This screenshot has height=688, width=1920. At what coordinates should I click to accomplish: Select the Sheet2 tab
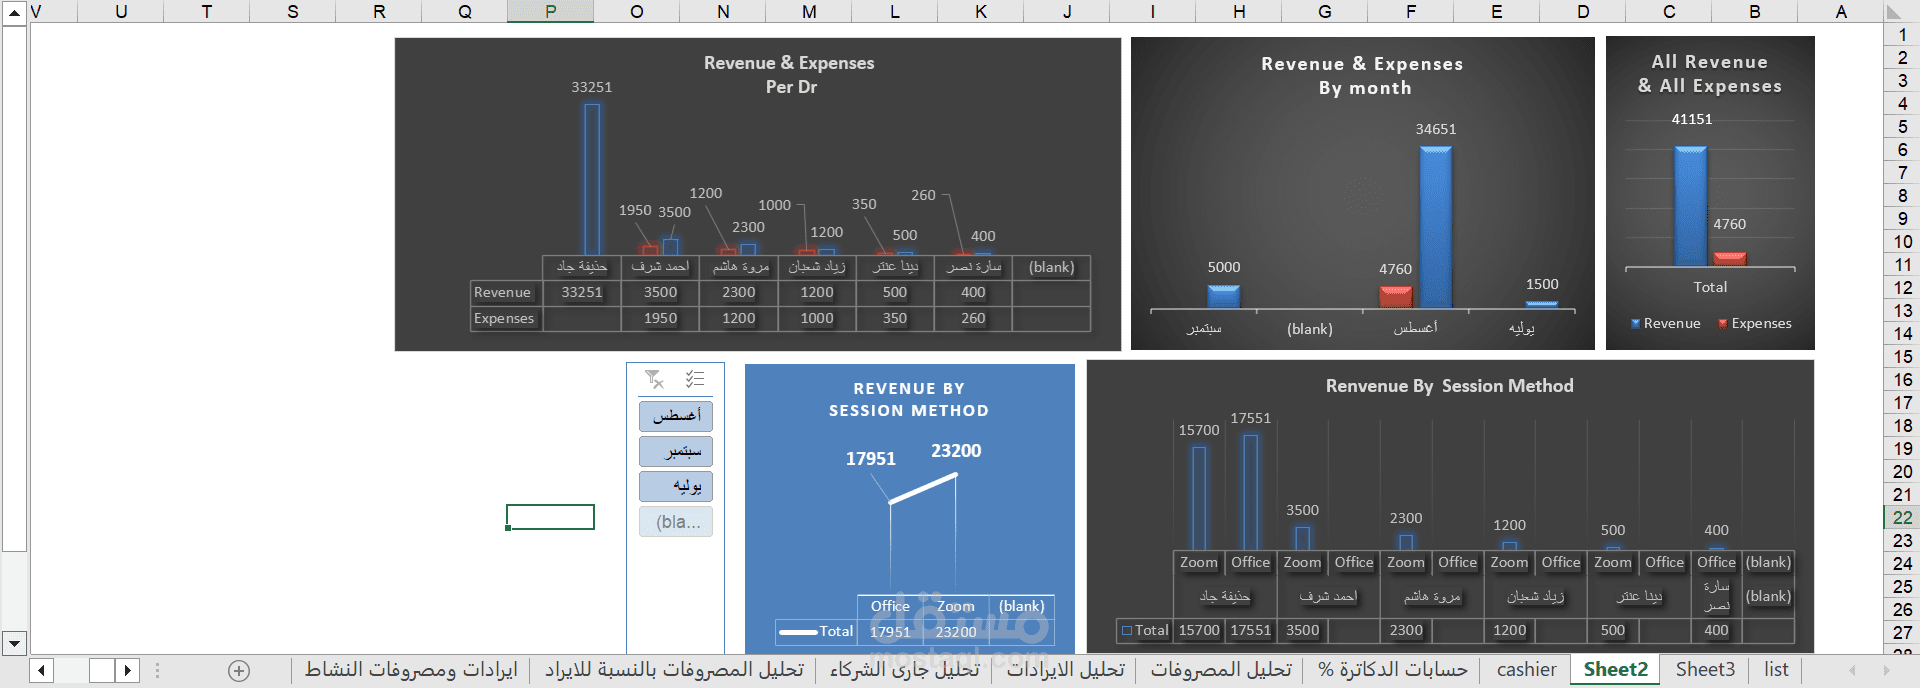coord(1616,670)
